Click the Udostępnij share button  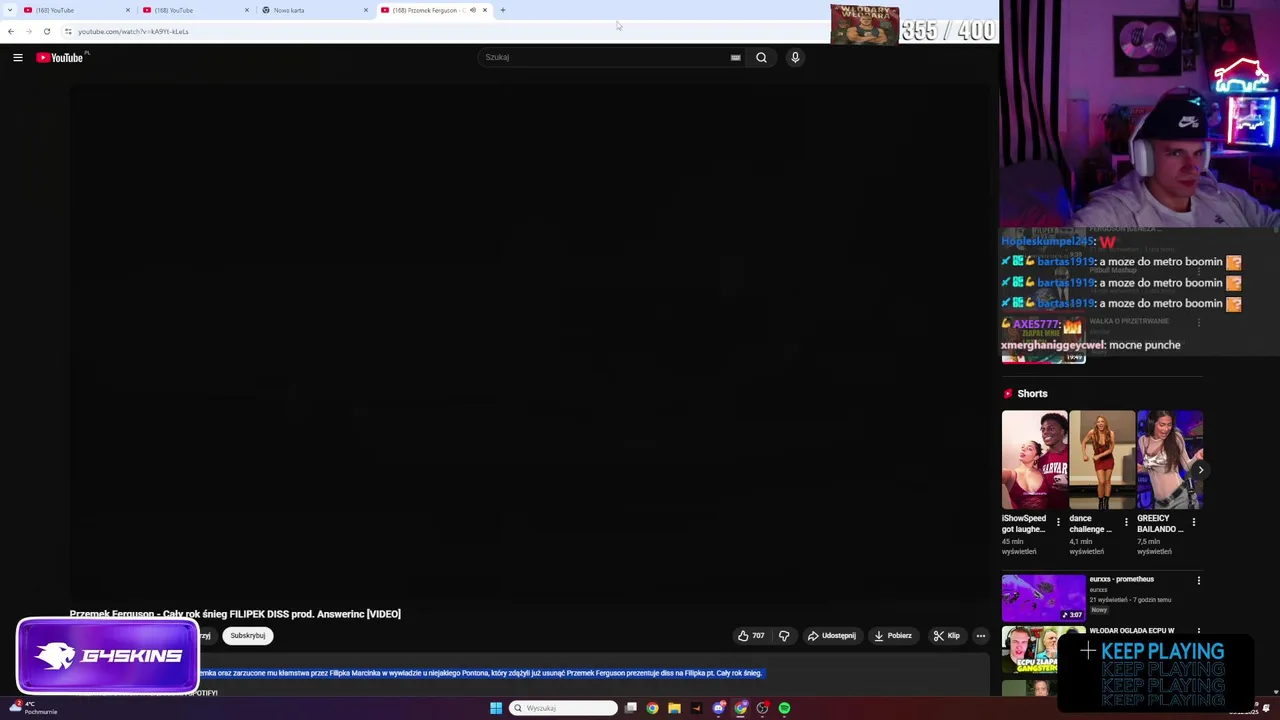832,636
